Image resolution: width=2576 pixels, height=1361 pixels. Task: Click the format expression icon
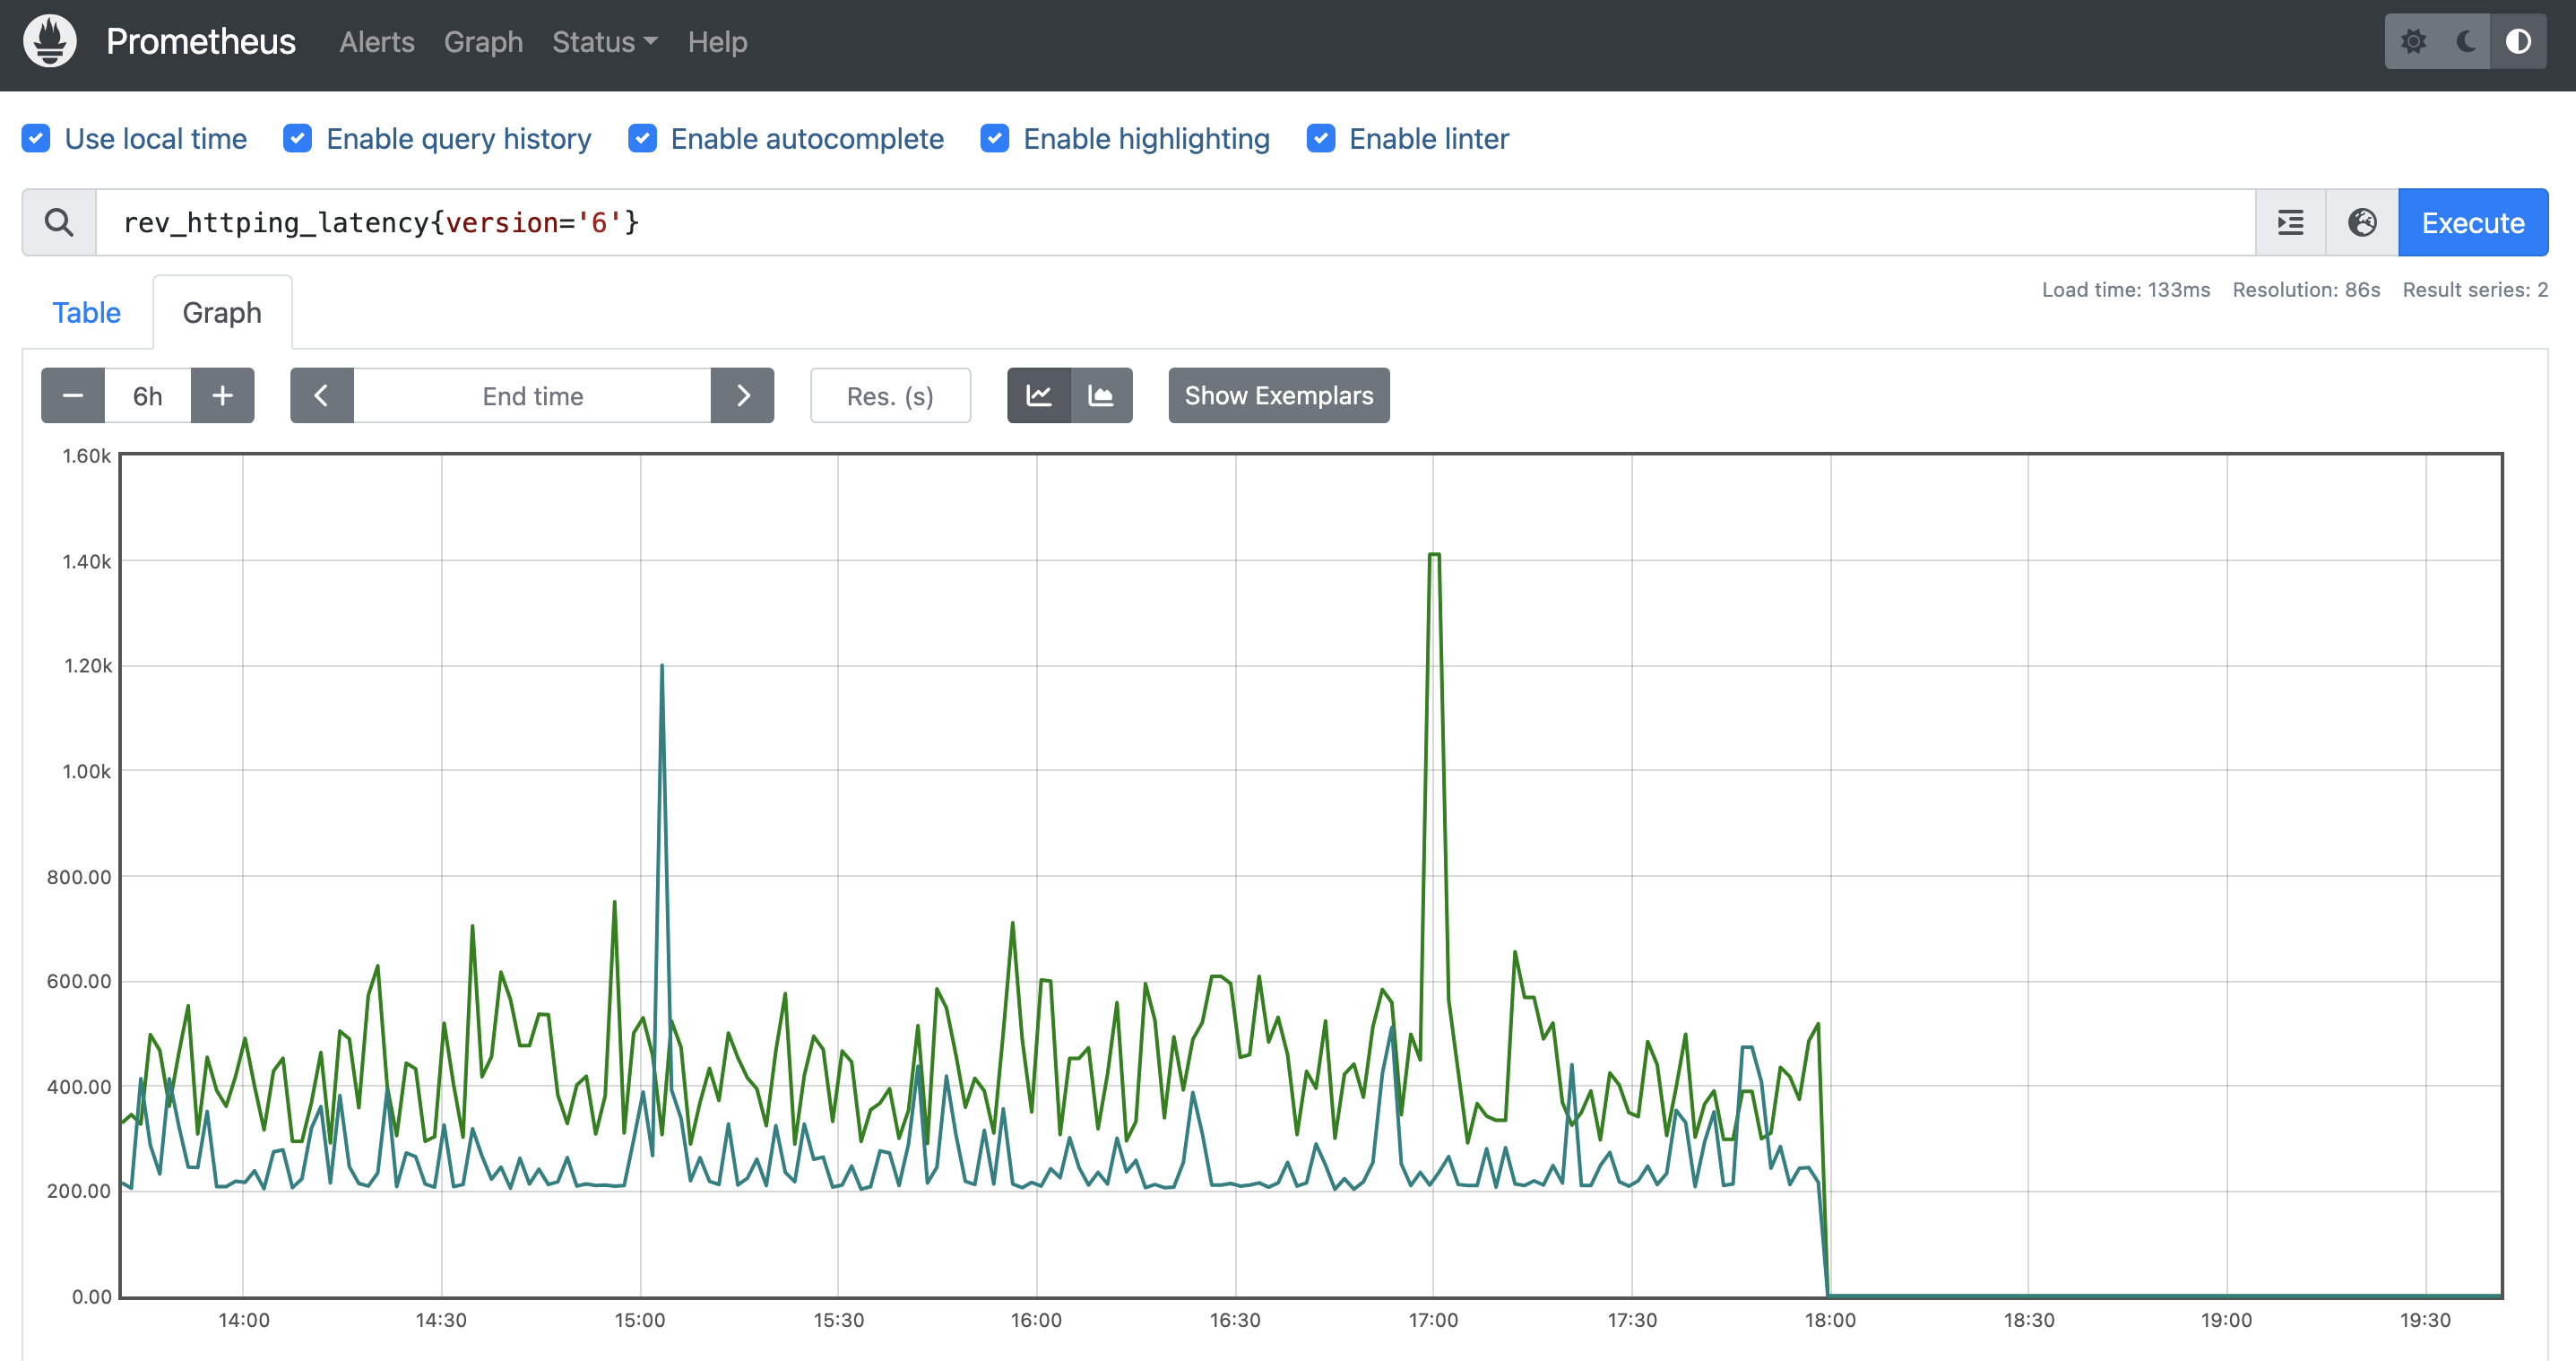(x=2290, y=223)
